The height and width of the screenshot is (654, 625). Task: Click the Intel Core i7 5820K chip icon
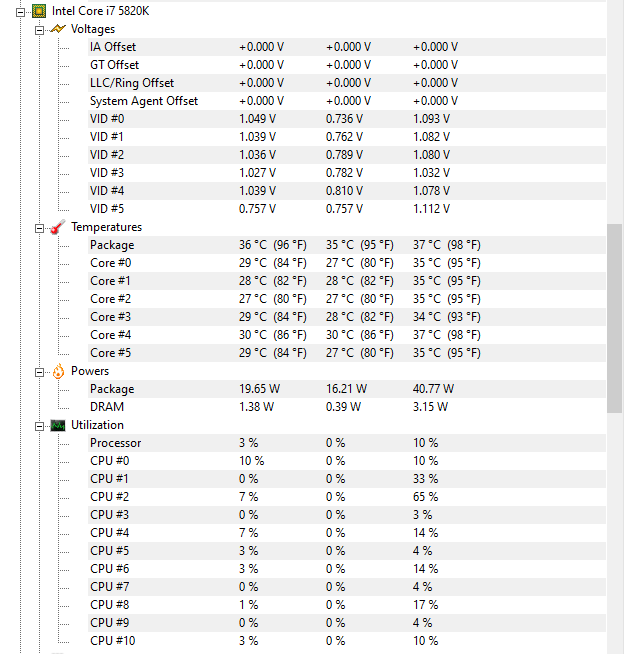click(38, 11)
